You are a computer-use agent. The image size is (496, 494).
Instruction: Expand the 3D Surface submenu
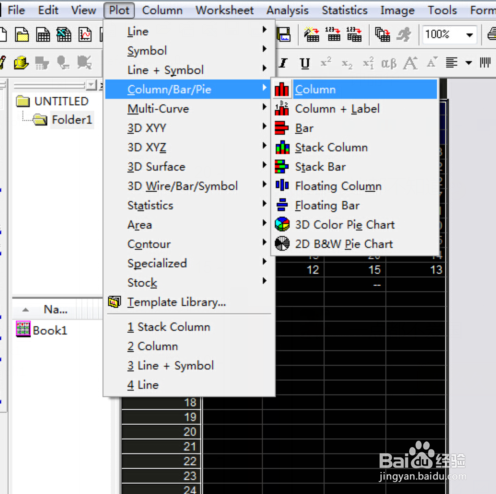tap(189, 167)
